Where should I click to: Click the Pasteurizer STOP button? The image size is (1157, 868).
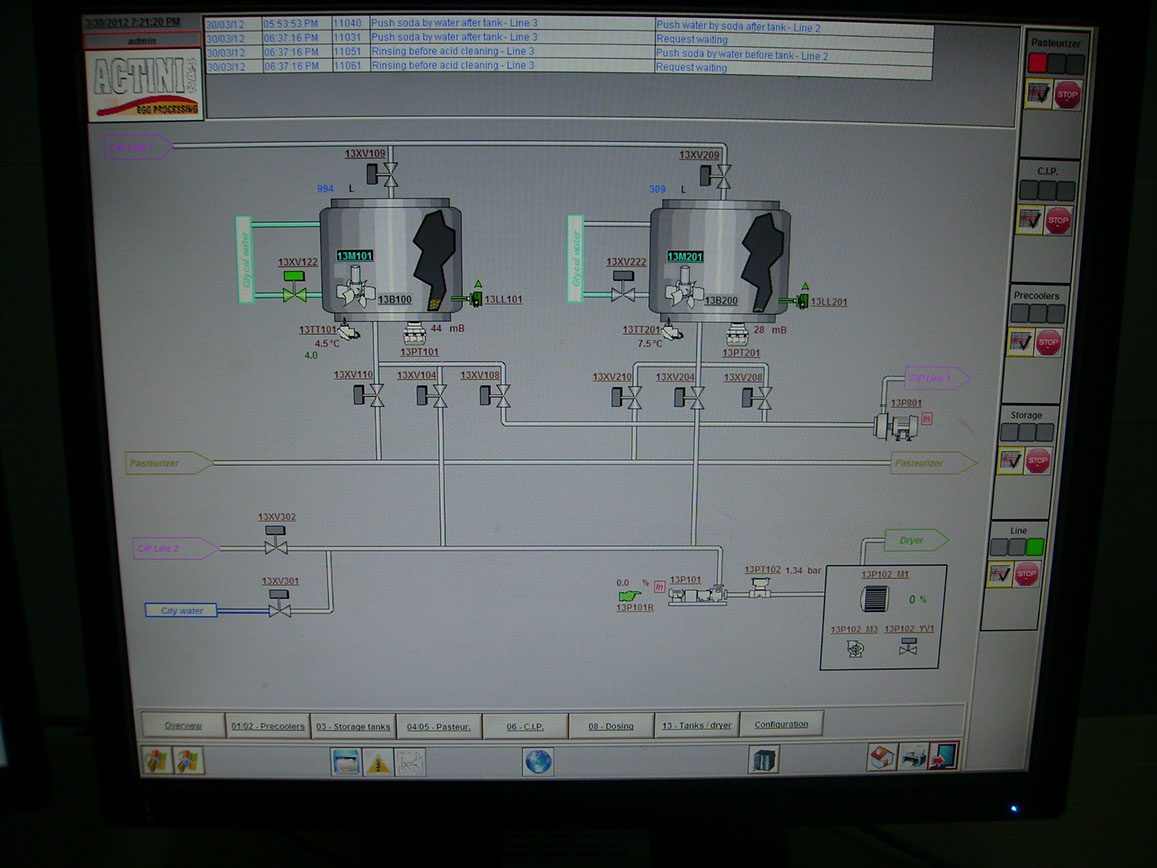[x=1068, y=96]
